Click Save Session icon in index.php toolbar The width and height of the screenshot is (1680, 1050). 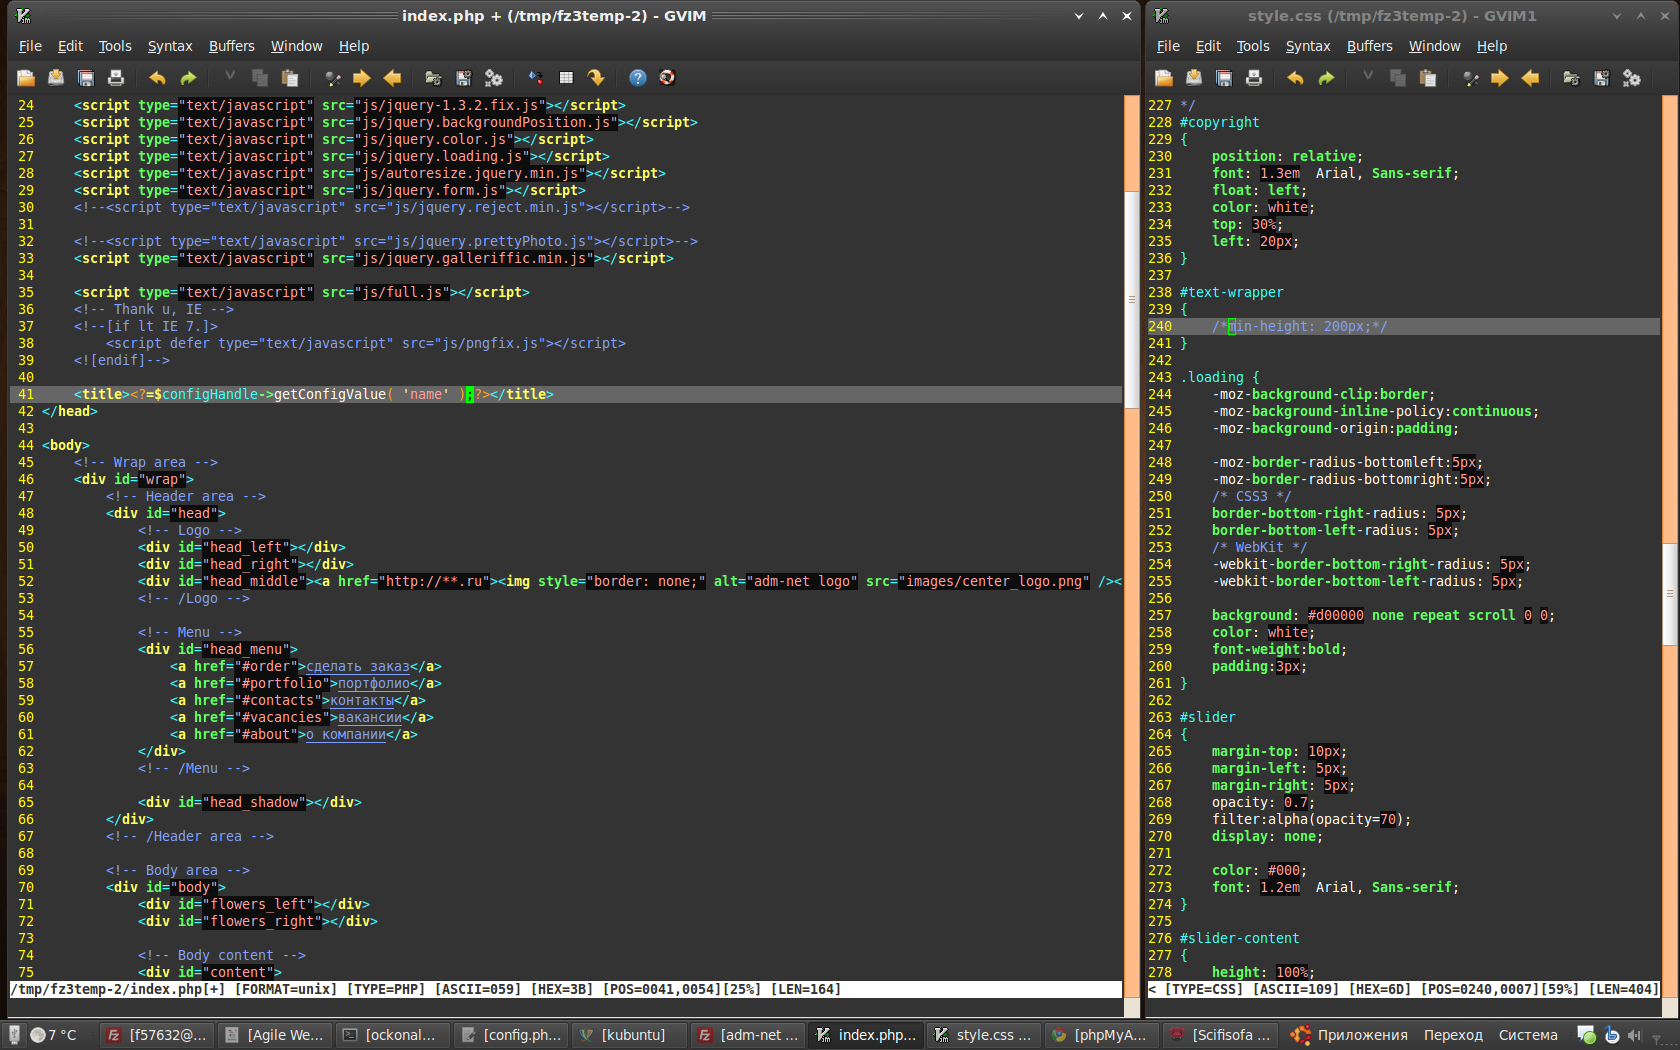[463, 78]
